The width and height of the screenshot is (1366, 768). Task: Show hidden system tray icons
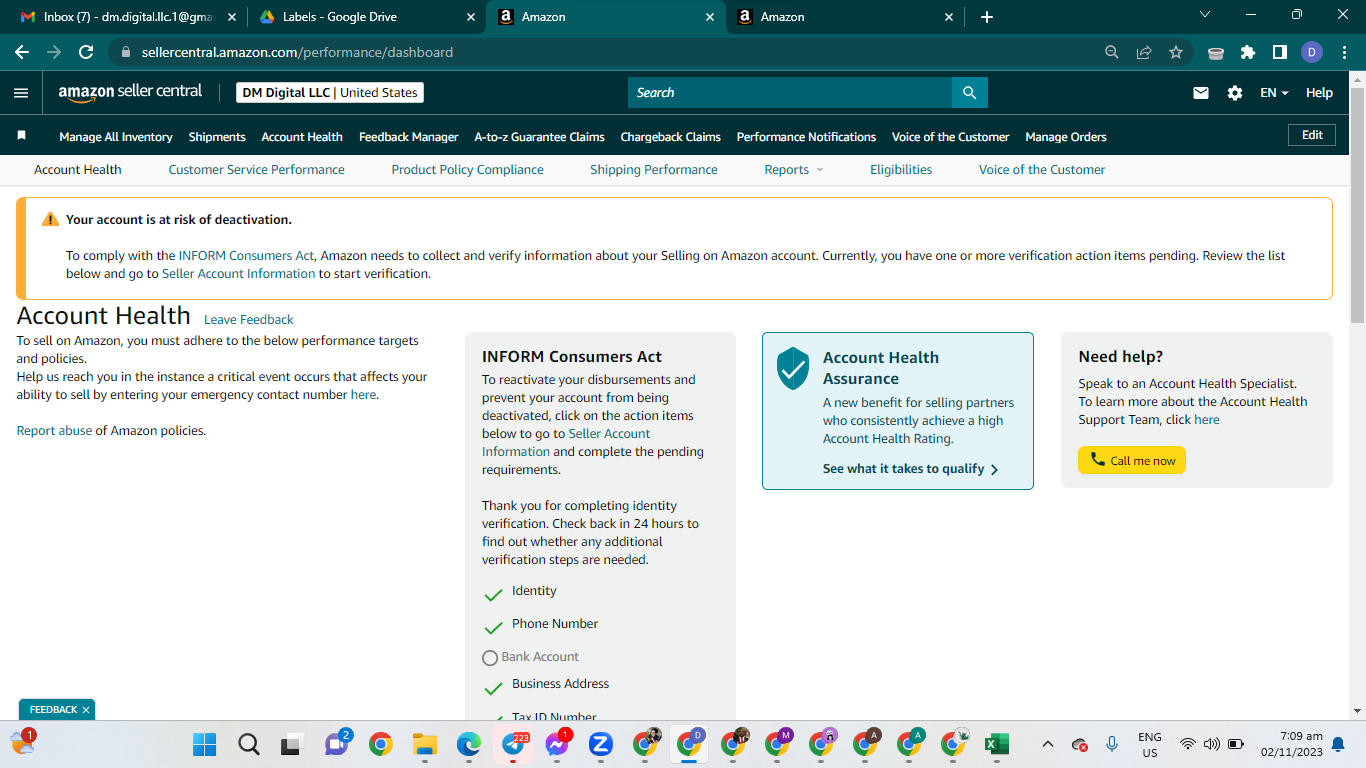[x=1048, y=744]
